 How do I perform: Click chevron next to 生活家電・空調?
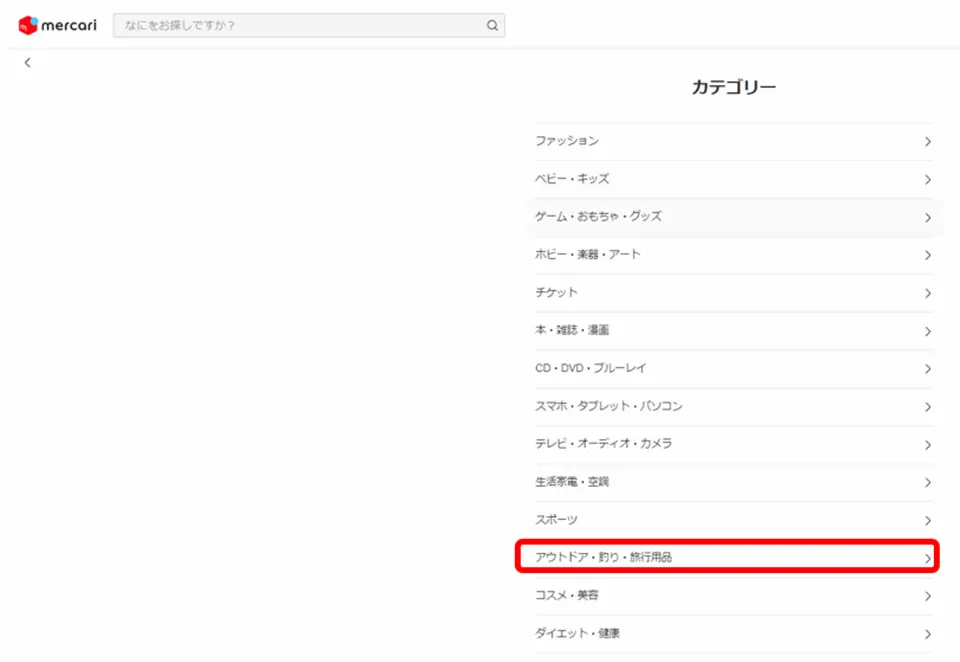click(x=927, y=483)
